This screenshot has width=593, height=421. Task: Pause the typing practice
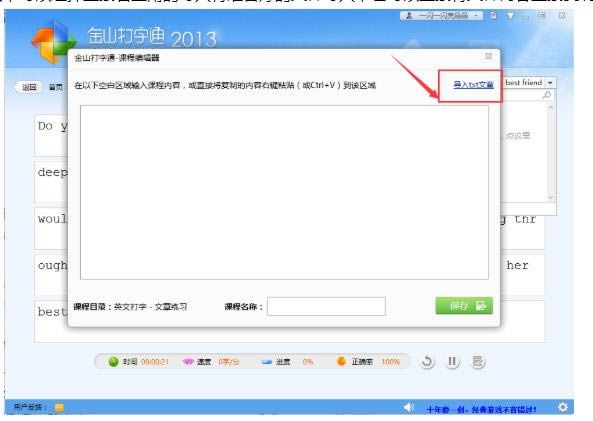[x=452, y=362]
